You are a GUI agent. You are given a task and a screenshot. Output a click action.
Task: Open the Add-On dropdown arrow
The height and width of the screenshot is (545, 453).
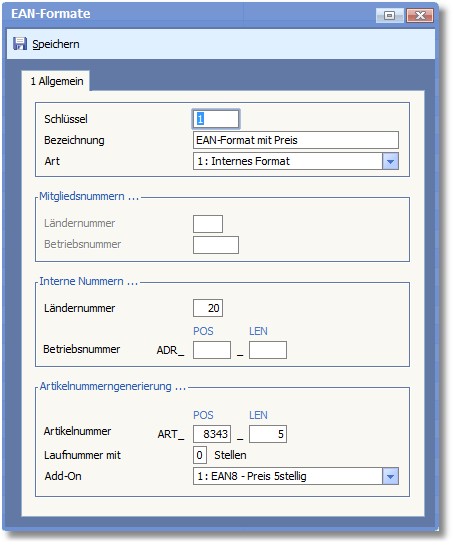point(390,476)
